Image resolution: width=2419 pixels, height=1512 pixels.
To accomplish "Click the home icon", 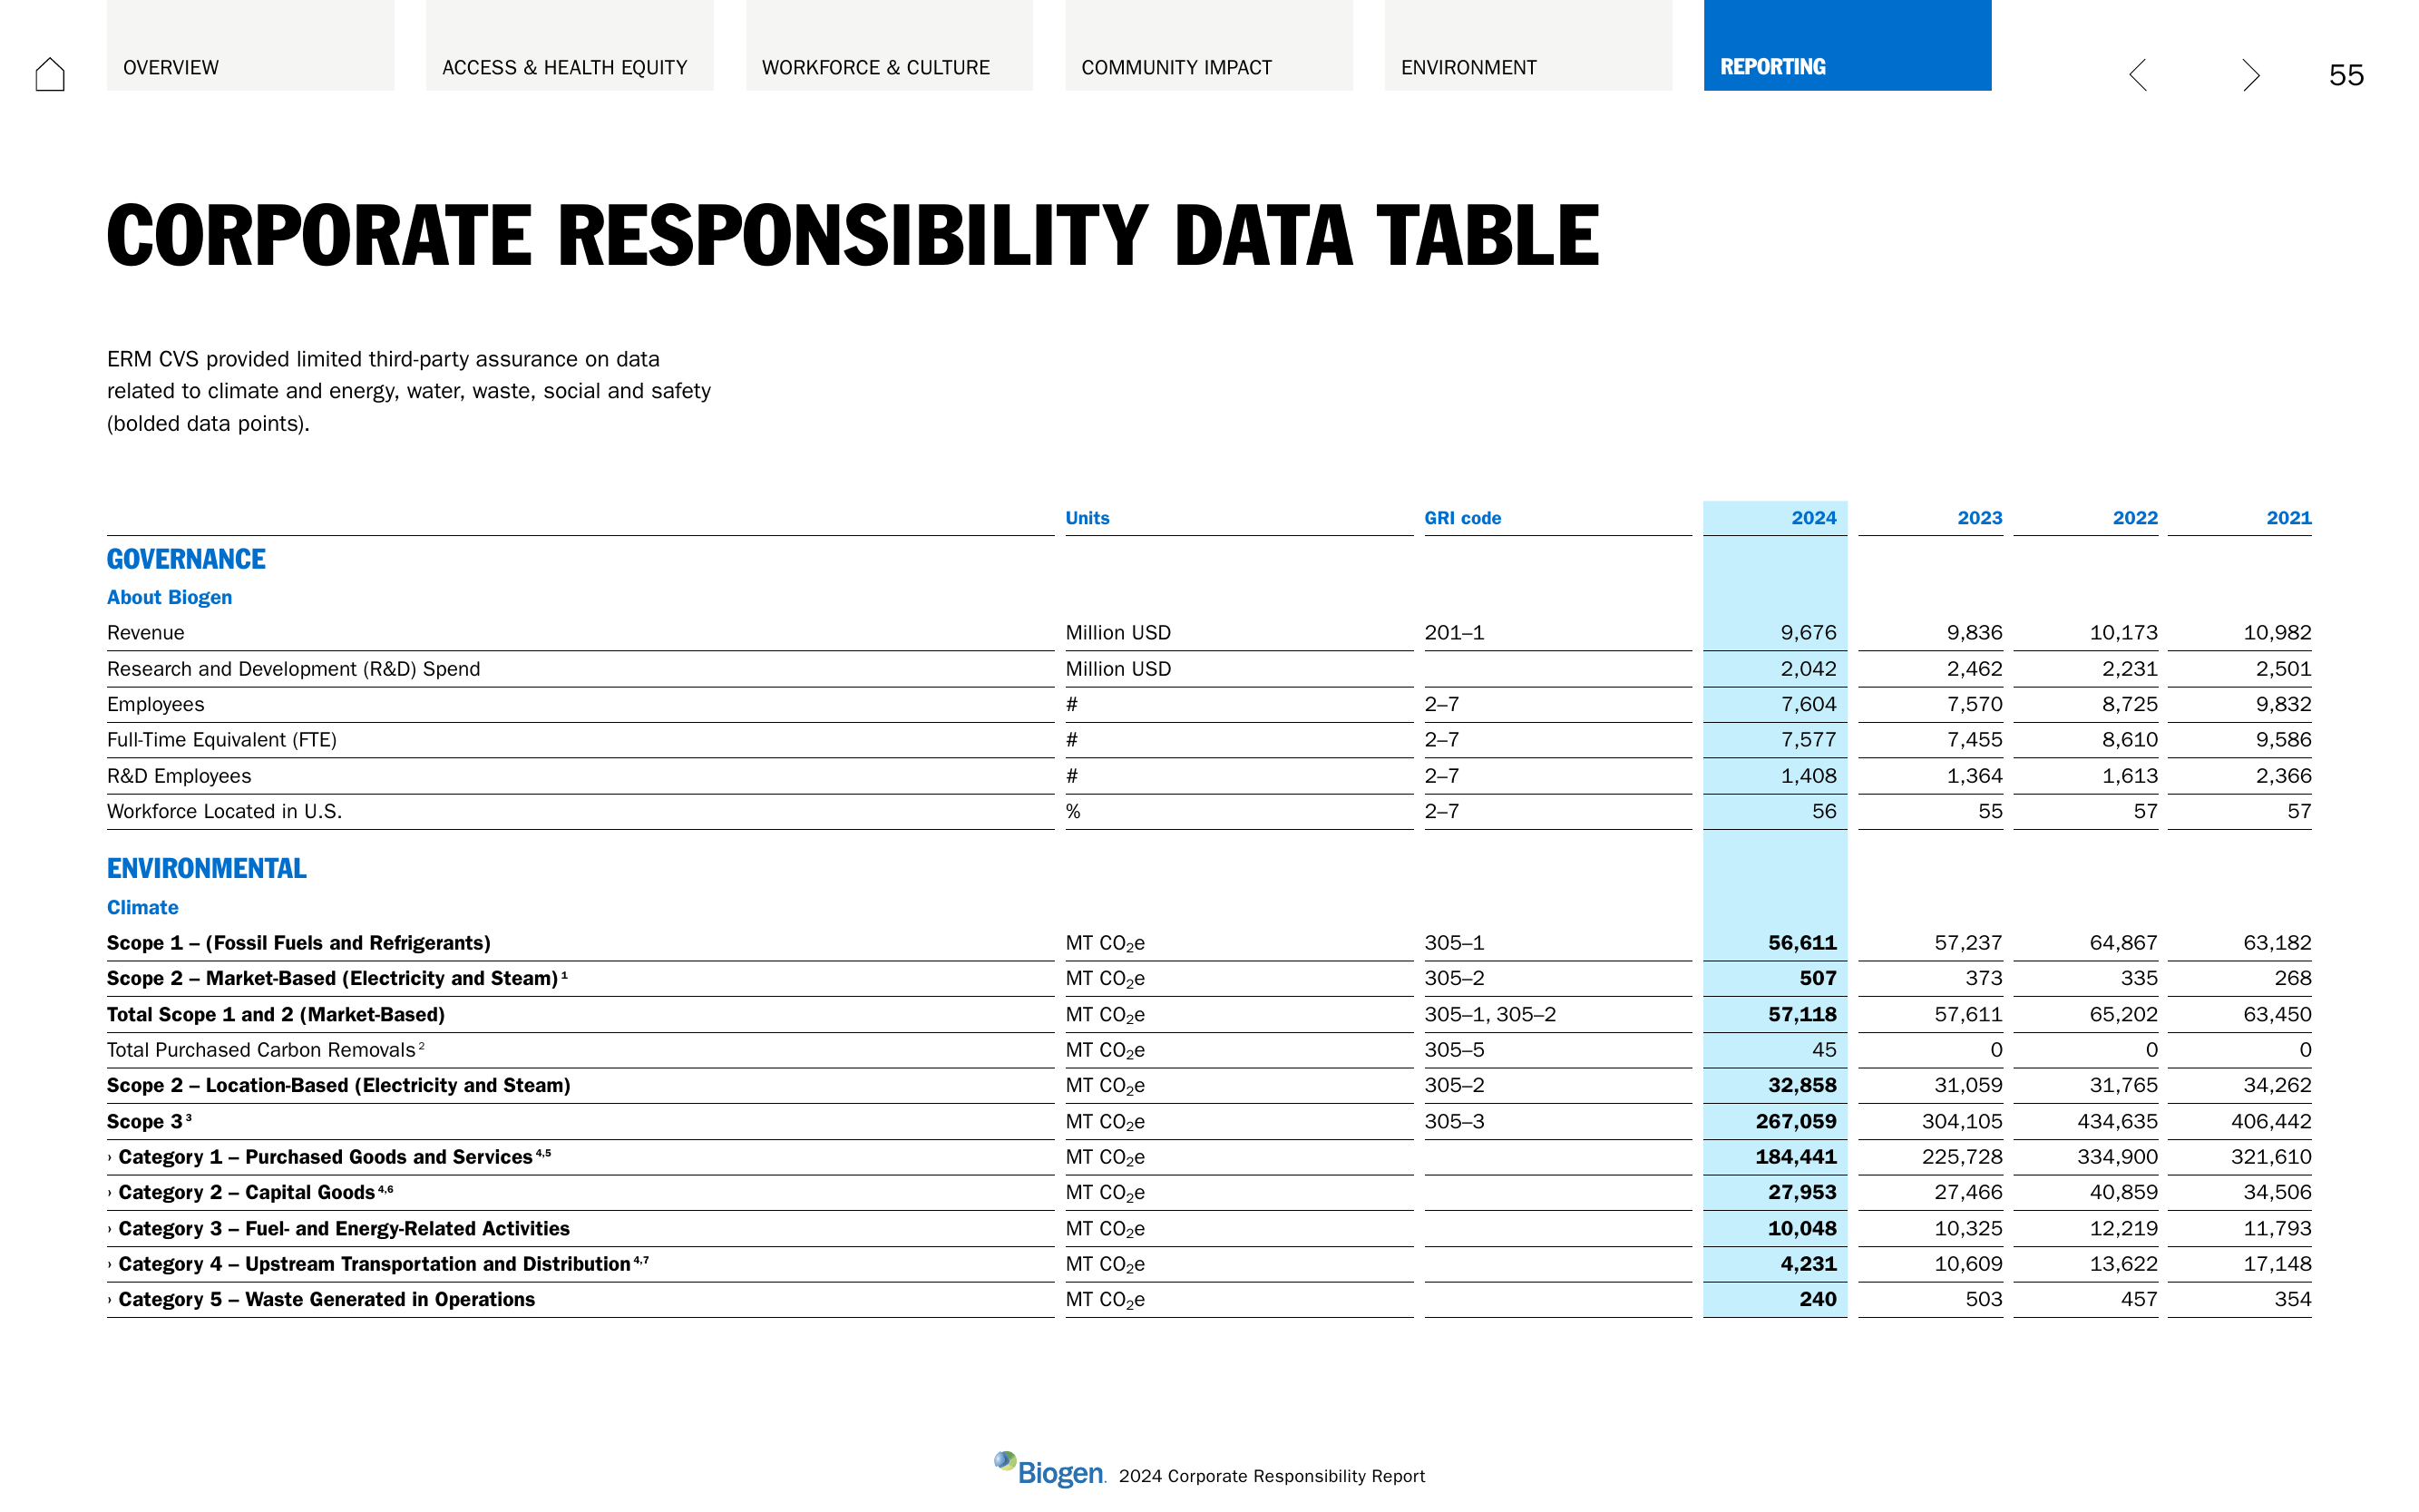I will [x=50, y=74].
